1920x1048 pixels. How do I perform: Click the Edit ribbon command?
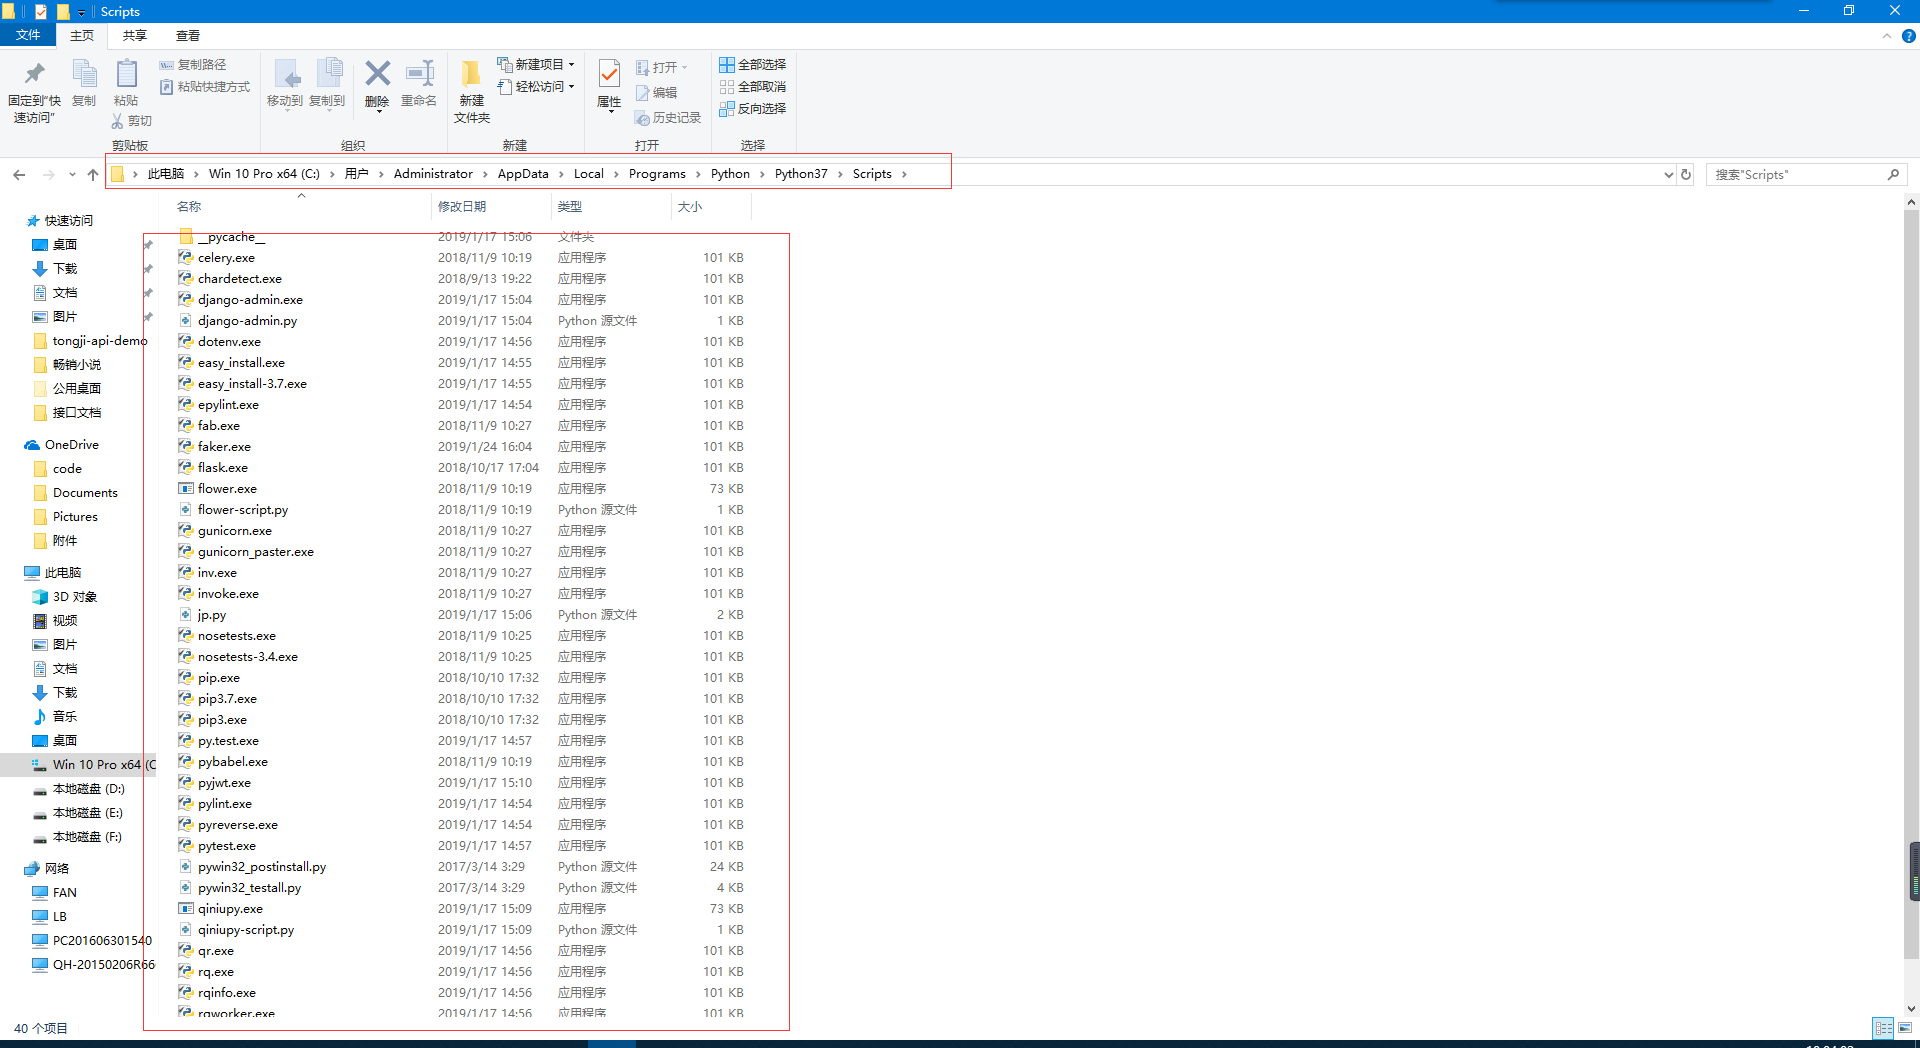pyautogui.click(x=656, y=93)
